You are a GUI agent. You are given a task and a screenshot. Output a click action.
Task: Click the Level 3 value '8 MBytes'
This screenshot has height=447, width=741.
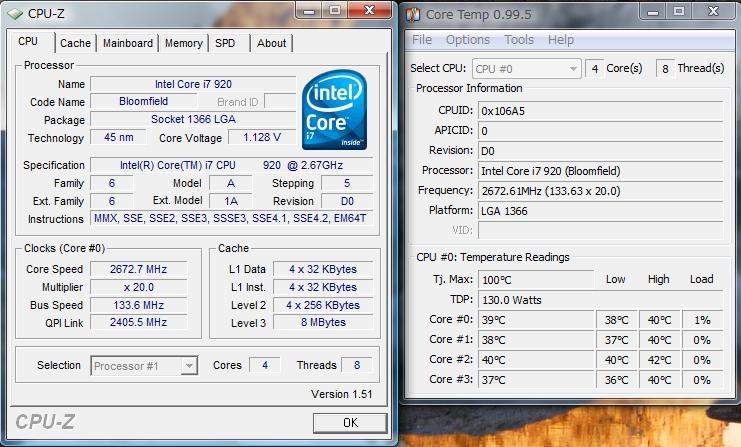tap(323, 322)
